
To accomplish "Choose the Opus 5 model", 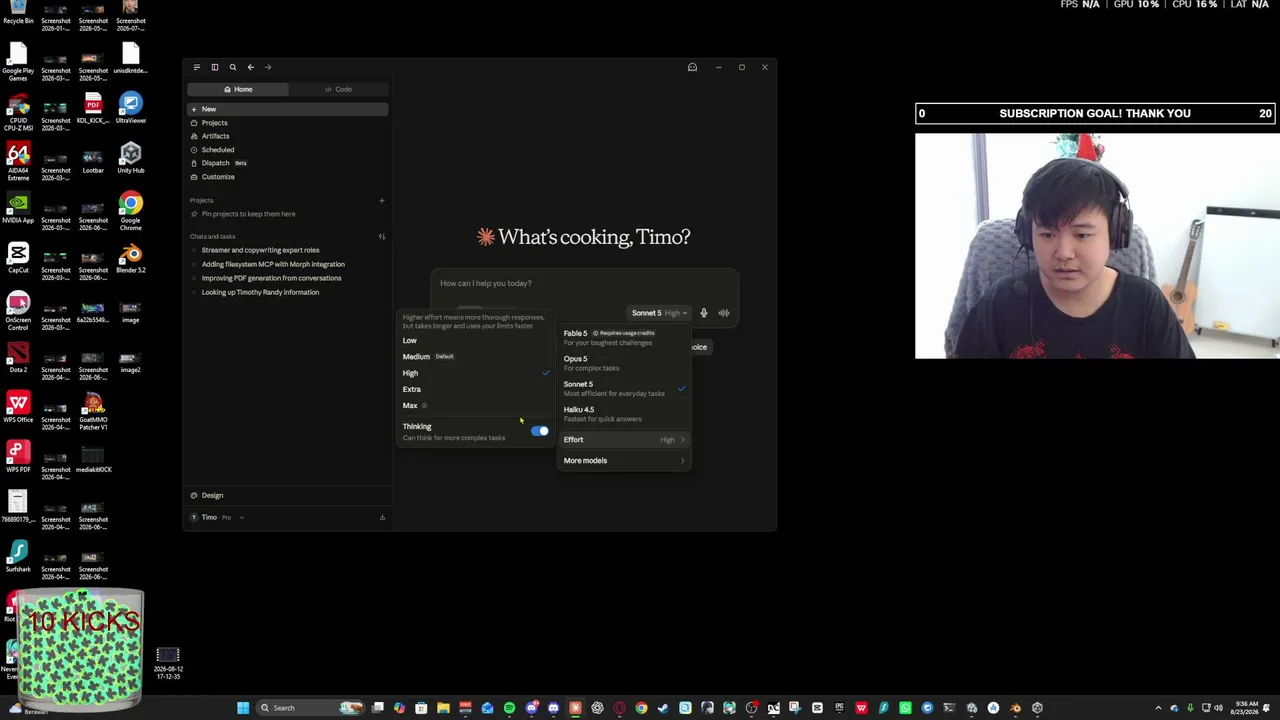I will coord(624,363).
